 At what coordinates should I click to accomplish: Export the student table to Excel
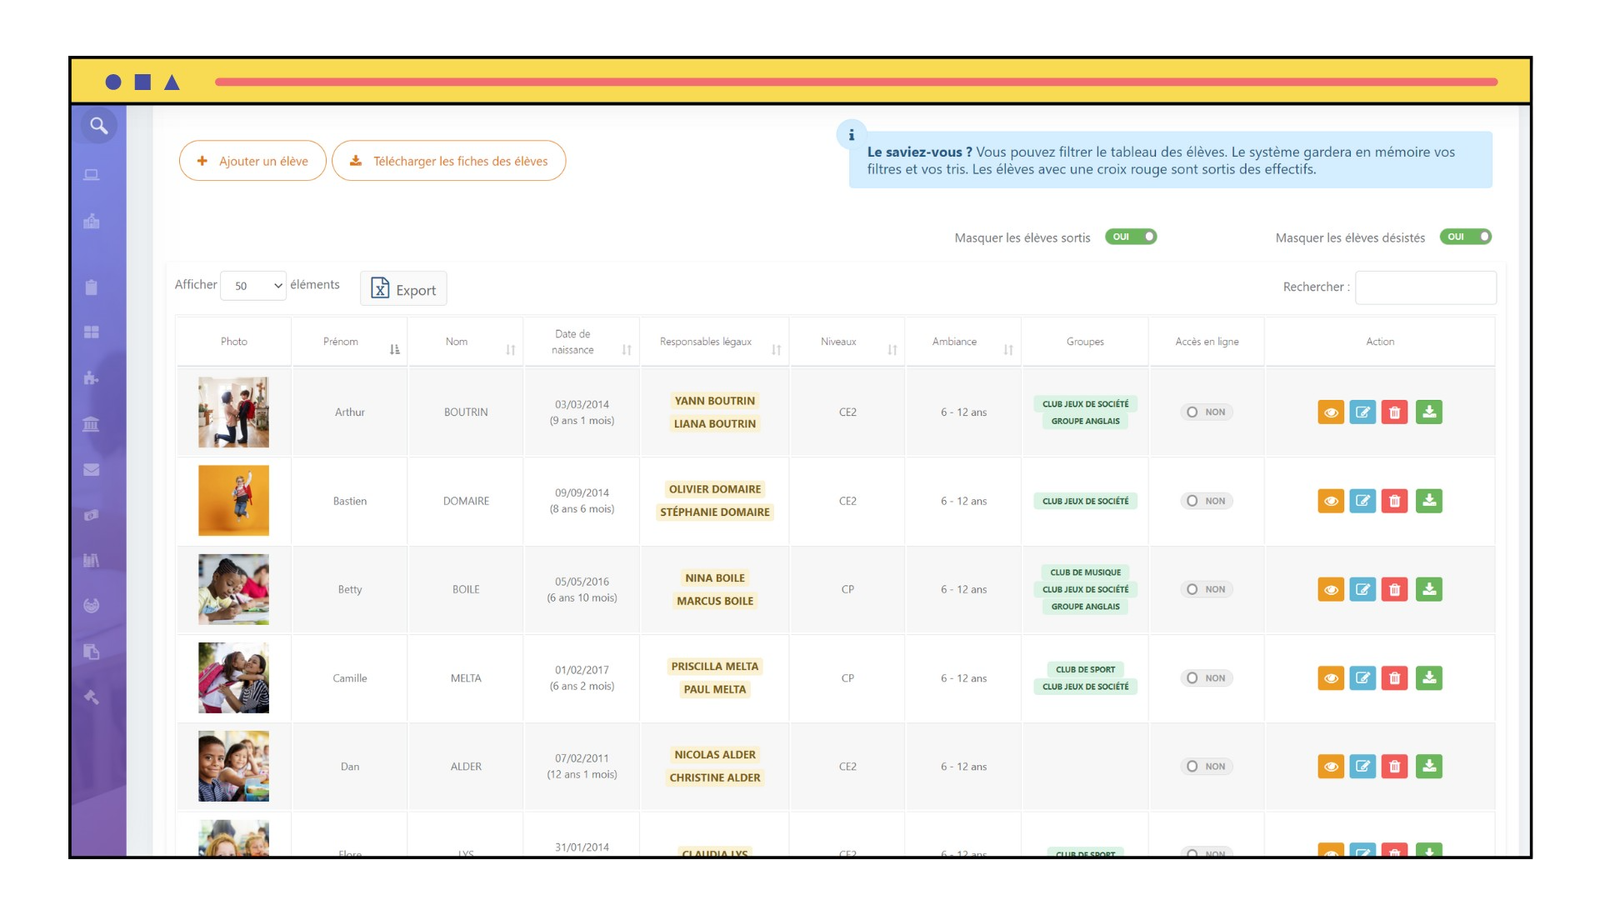click(403, 288)
